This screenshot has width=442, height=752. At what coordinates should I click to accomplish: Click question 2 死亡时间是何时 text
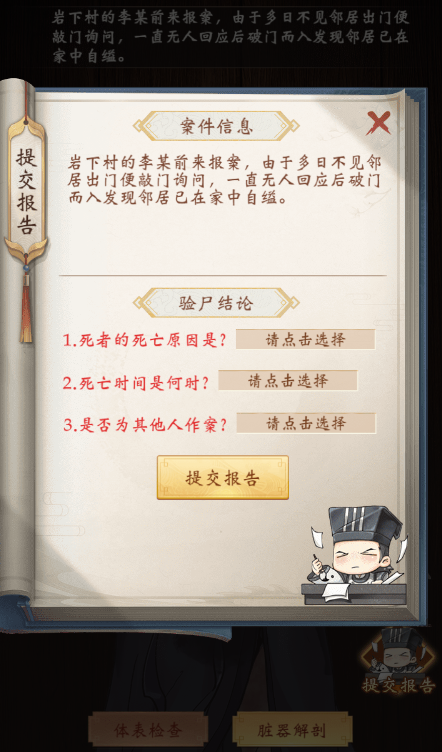click(136, 383)
